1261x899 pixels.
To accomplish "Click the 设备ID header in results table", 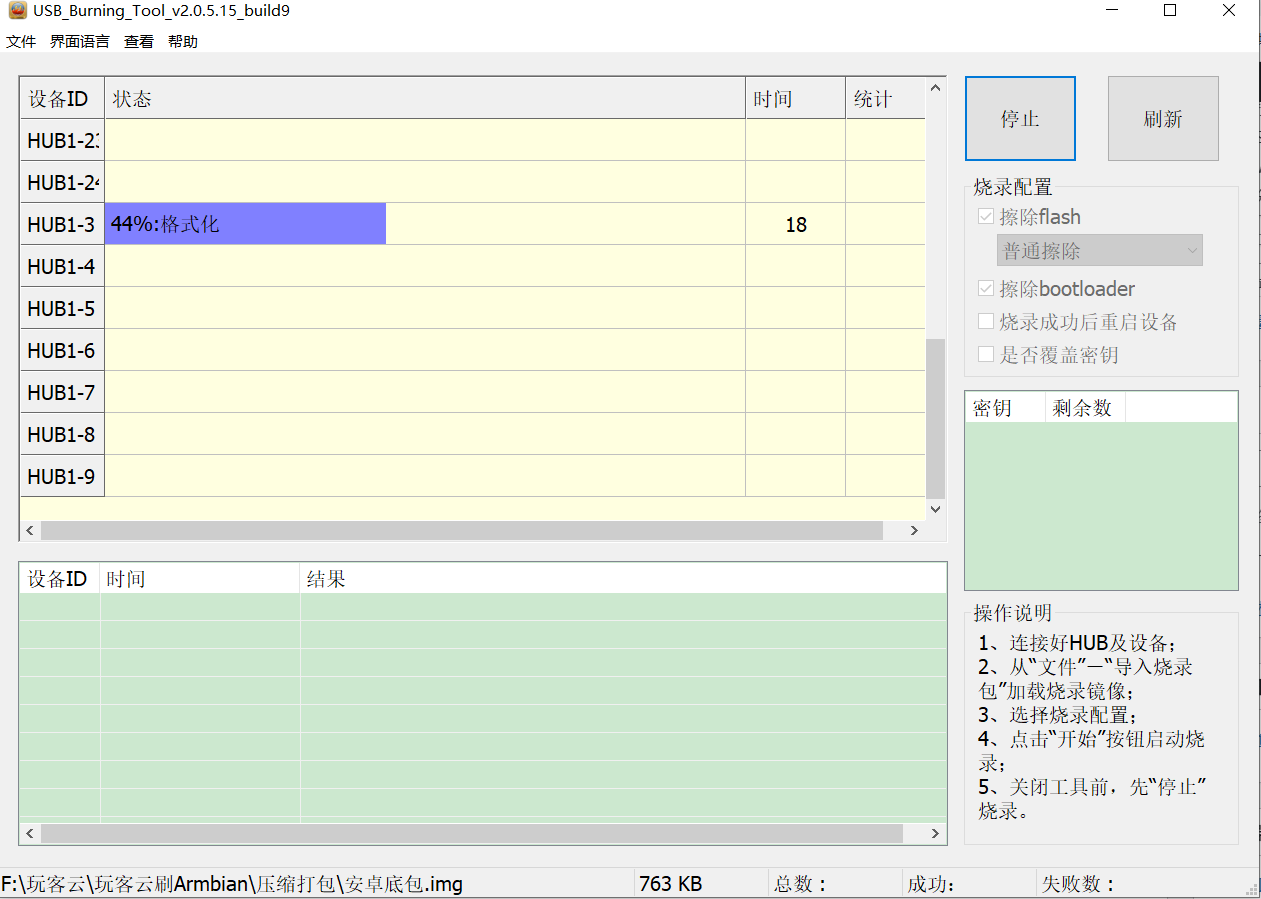I will (58, 579).
